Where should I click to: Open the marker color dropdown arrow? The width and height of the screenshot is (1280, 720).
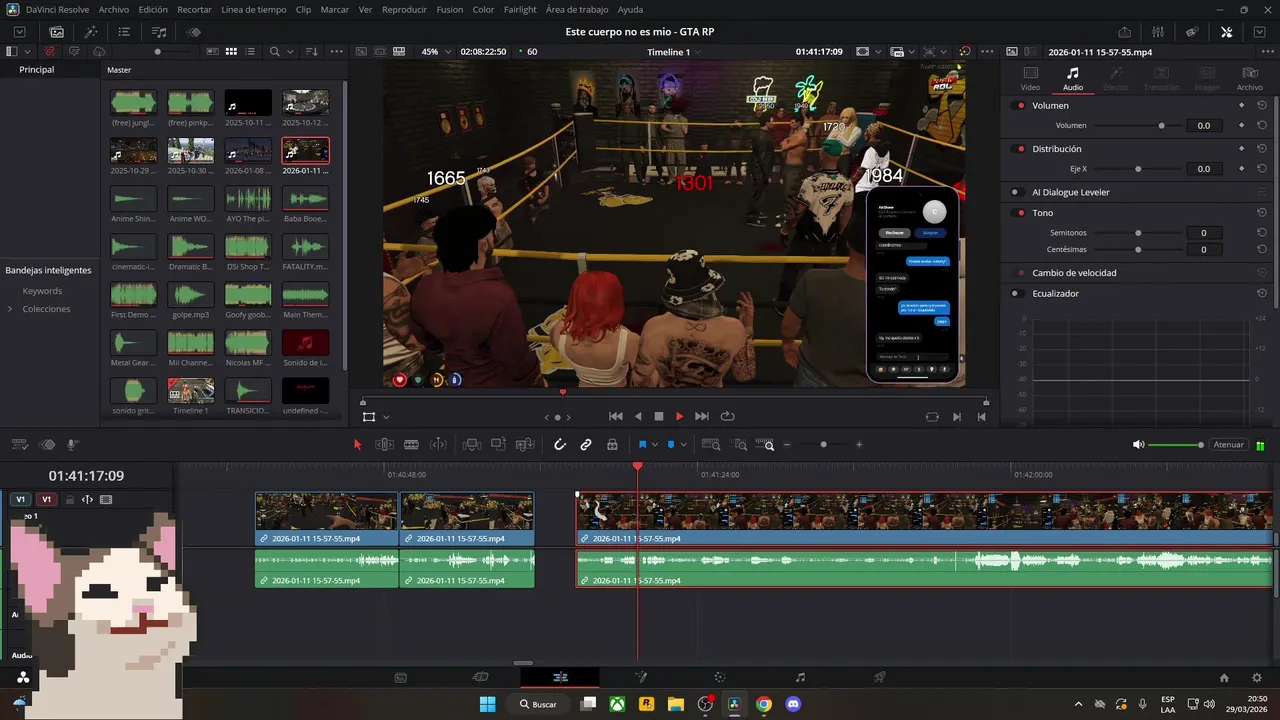click(x=684, y=445)
